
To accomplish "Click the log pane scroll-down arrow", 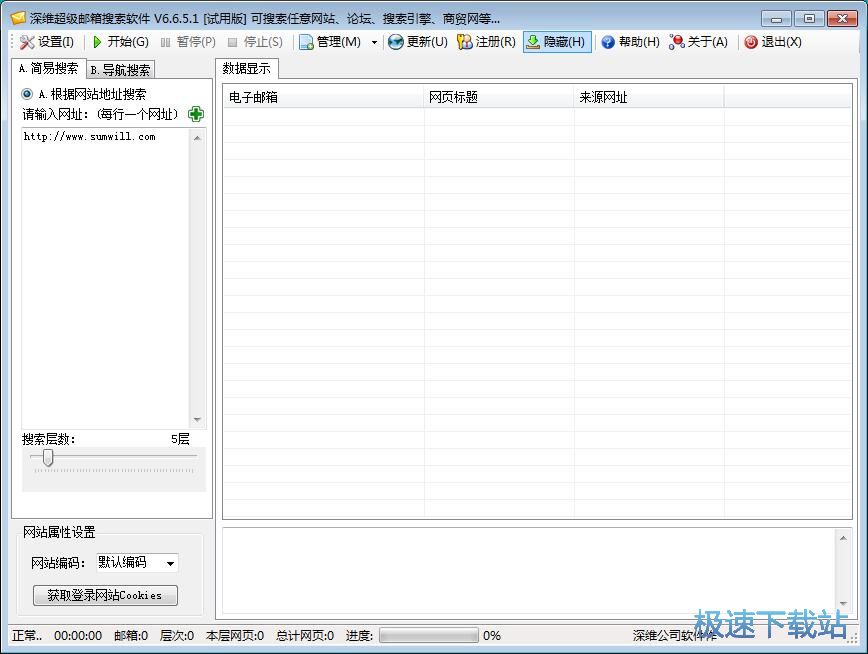I will (843, 604).
